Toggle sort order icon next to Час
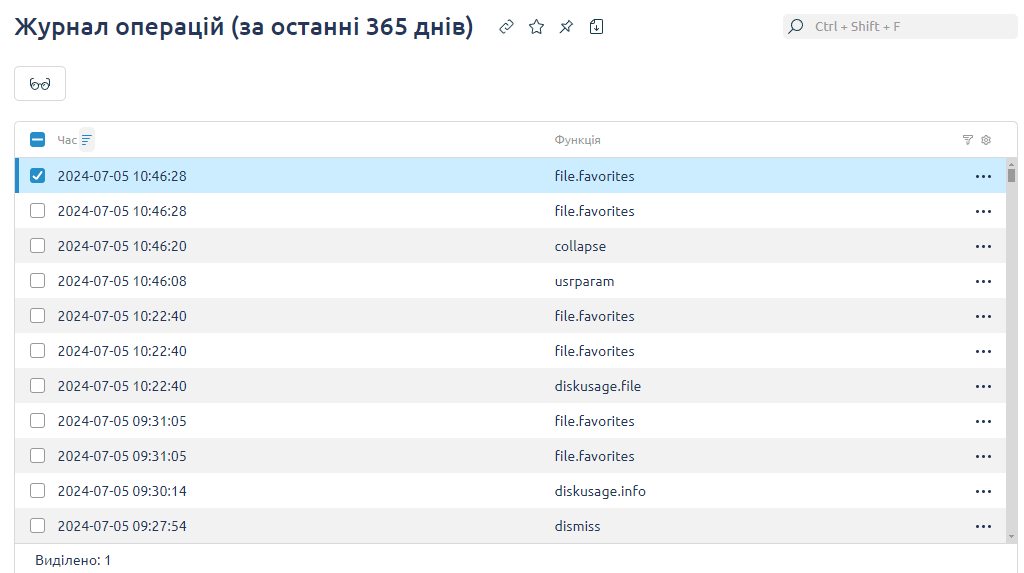This screenshot has width=1024, height=573. (87, 140)
